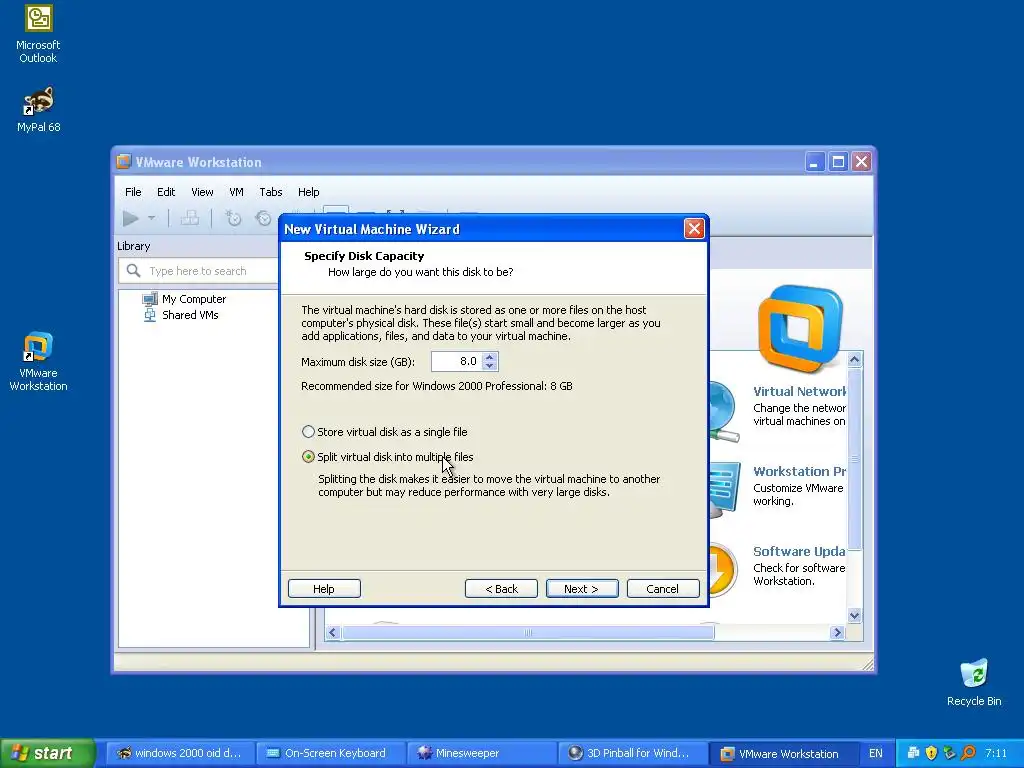The height and width of the screenshot is (768, 1024).
Task: Click the yellow security shield tray icon
Action: 931,753
